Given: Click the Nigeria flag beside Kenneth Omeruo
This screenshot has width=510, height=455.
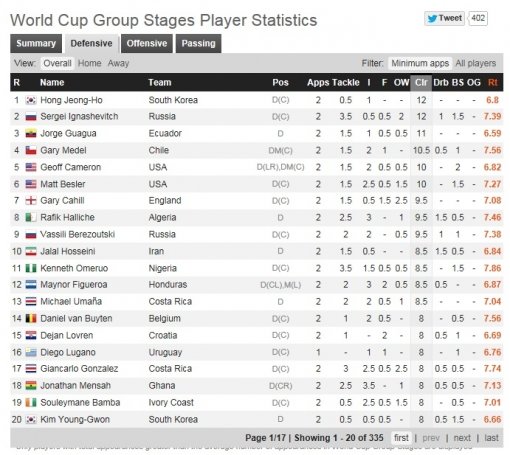Looking at the screenshot, I should pyautogui.click(x=31, y=268).
